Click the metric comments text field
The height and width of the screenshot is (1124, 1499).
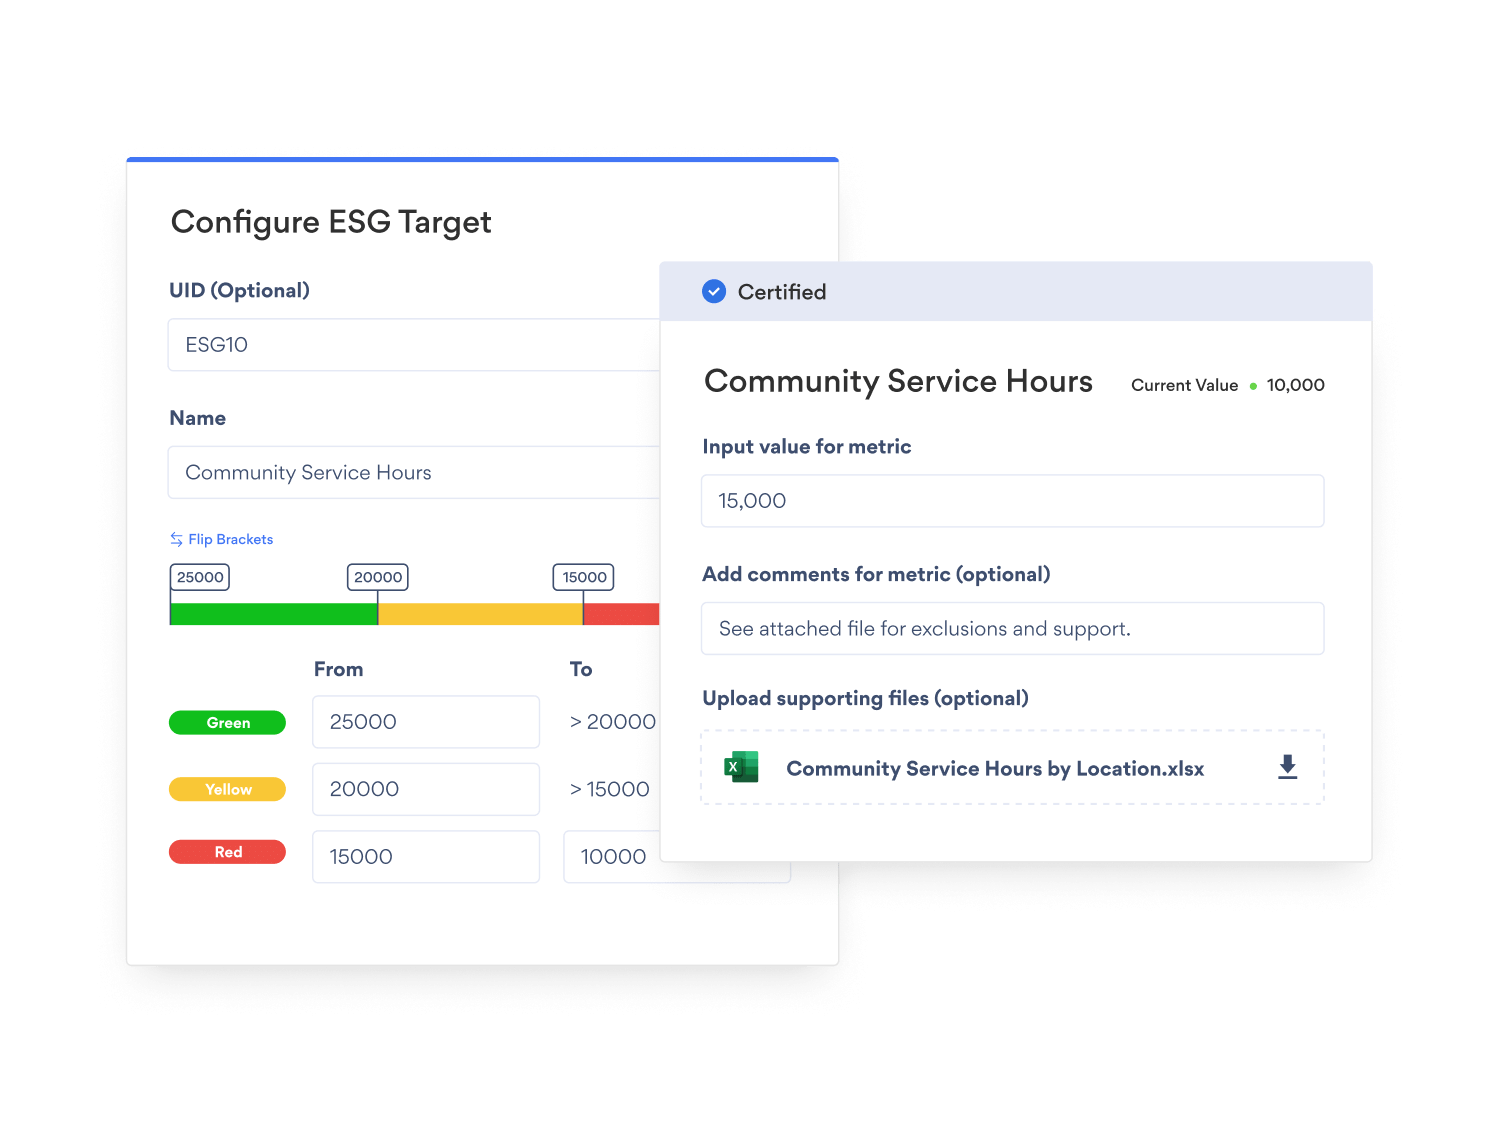click(x=1012, y=629)
